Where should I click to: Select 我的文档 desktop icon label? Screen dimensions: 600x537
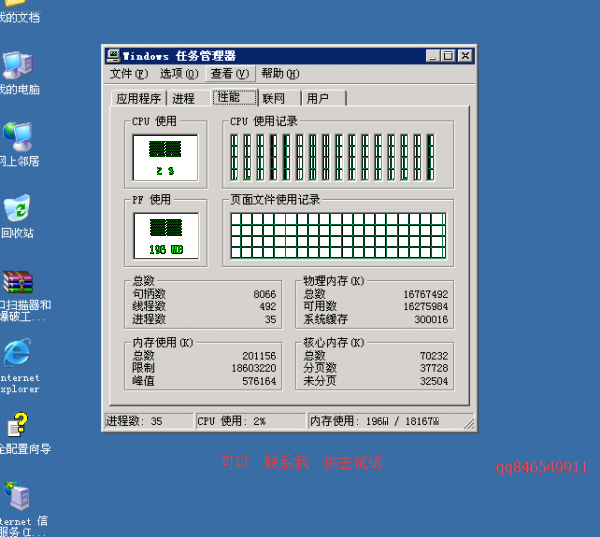coord(19,18)
